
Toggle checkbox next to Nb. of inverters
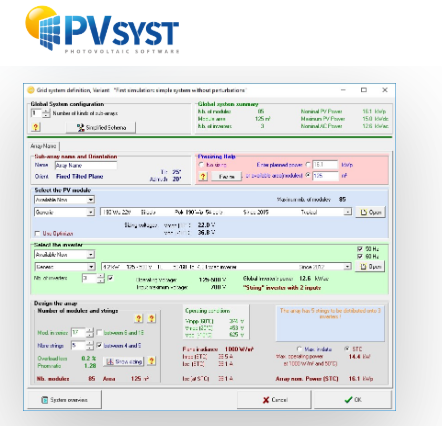111,278
